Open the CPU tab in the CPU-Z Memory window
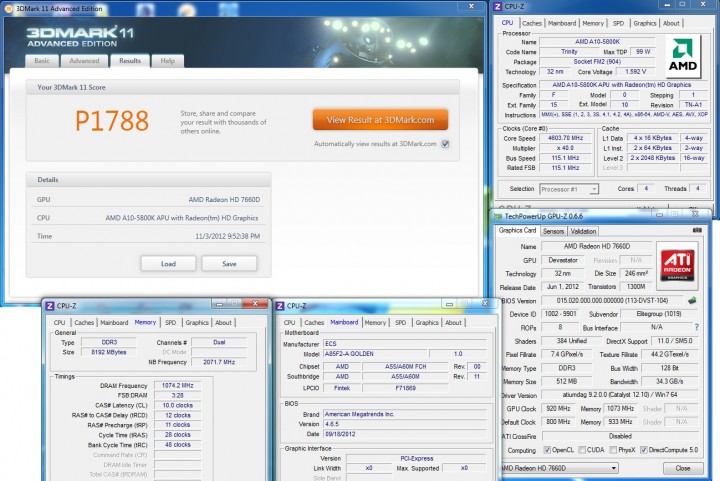 [x=60, y=323]
